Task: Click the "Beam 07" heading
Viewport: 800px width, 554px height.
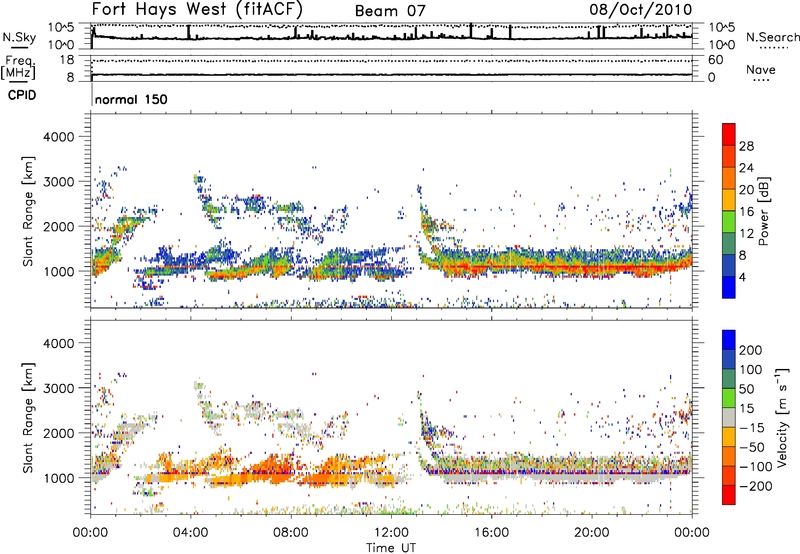Action: point(390,11)
